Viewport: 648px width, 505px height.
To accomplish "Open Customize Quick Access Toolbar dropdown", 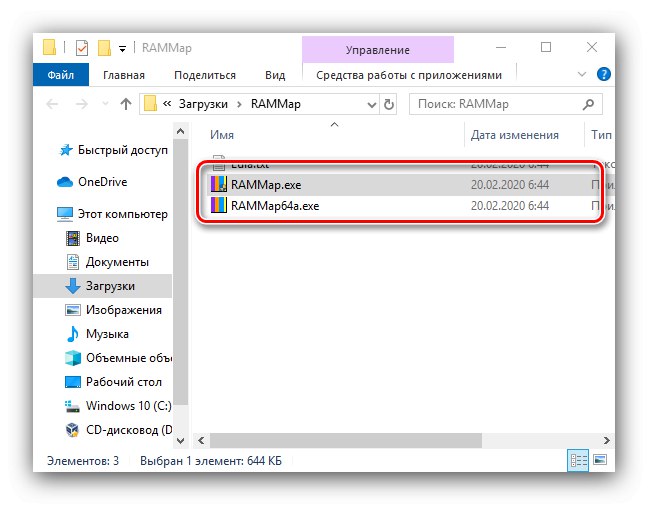I will click(x=122, y=49).
